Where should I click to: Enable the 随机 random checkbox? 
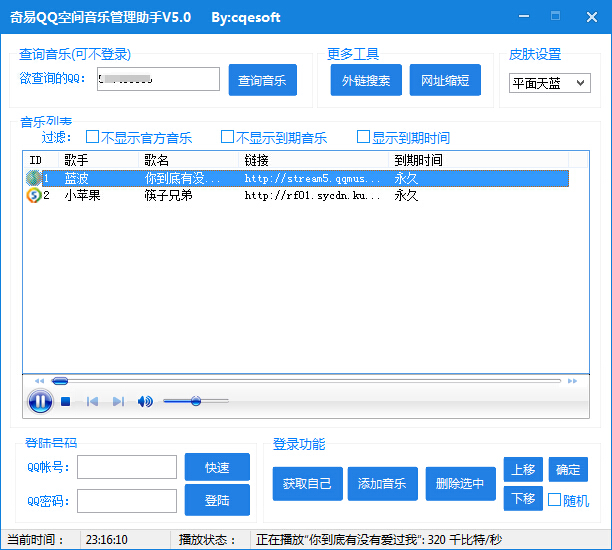coord(555,500)
